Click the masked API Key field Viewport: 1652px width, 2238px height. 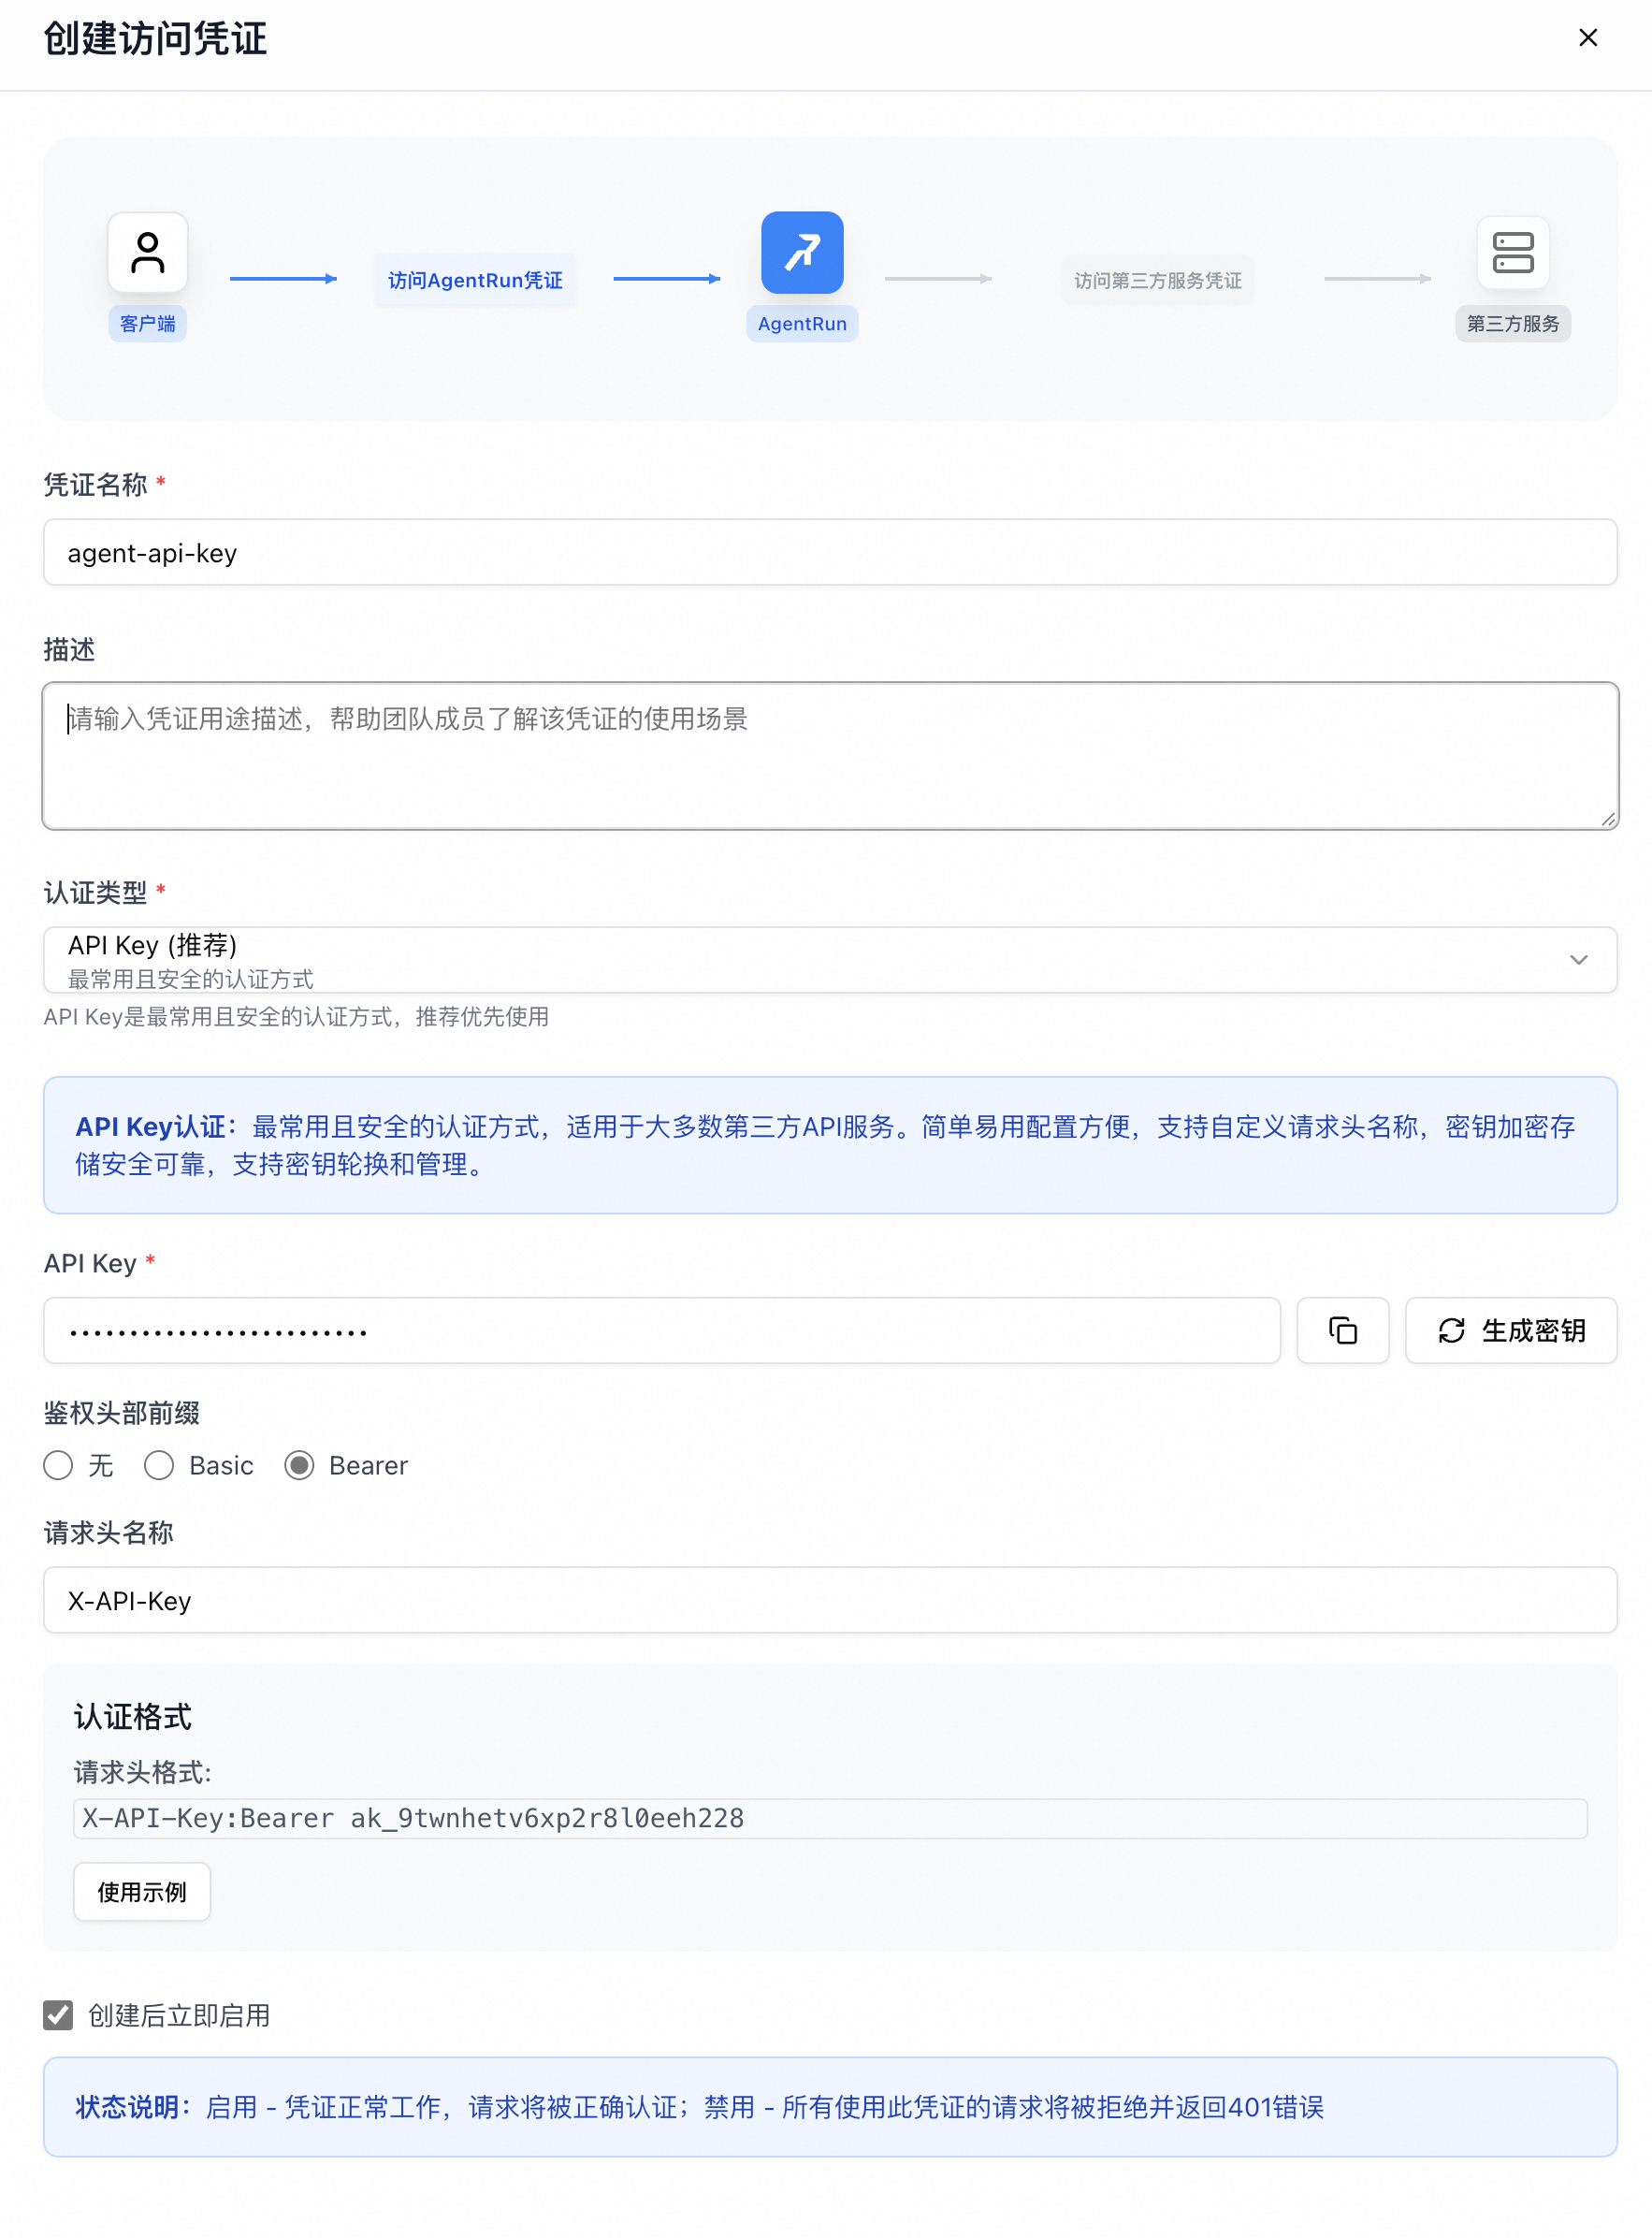point(662,1330)
